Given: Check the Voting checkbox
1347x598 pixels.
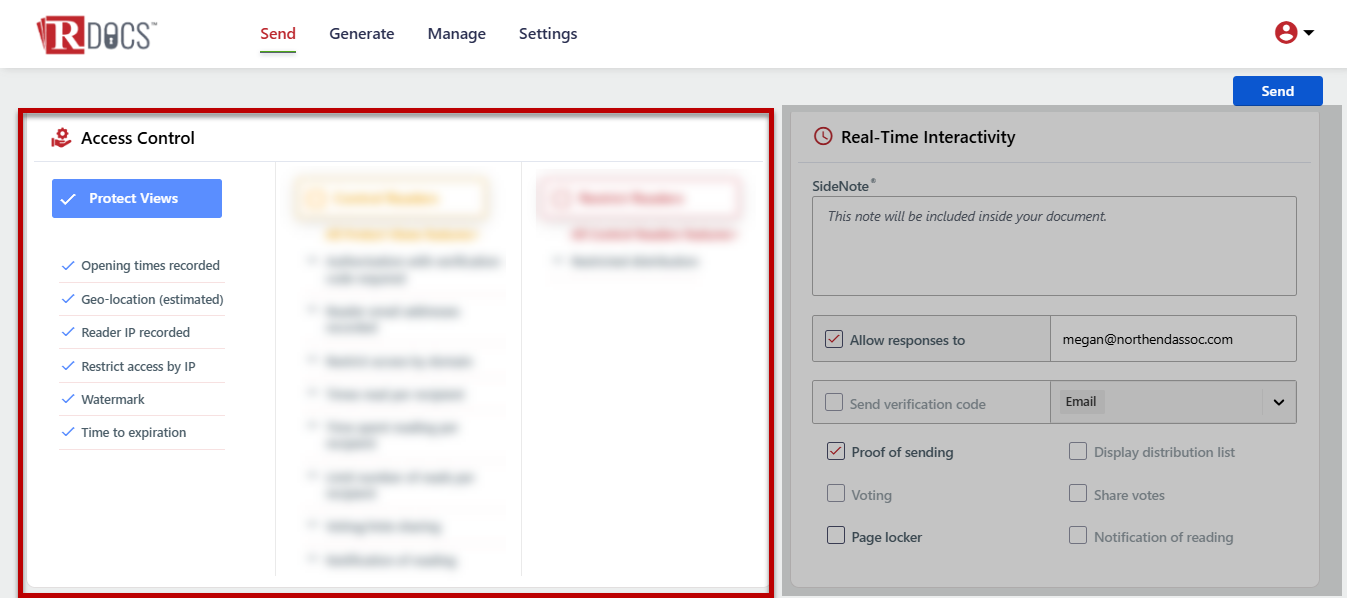Looking at the screenshot, I should (x=836, y=494).
